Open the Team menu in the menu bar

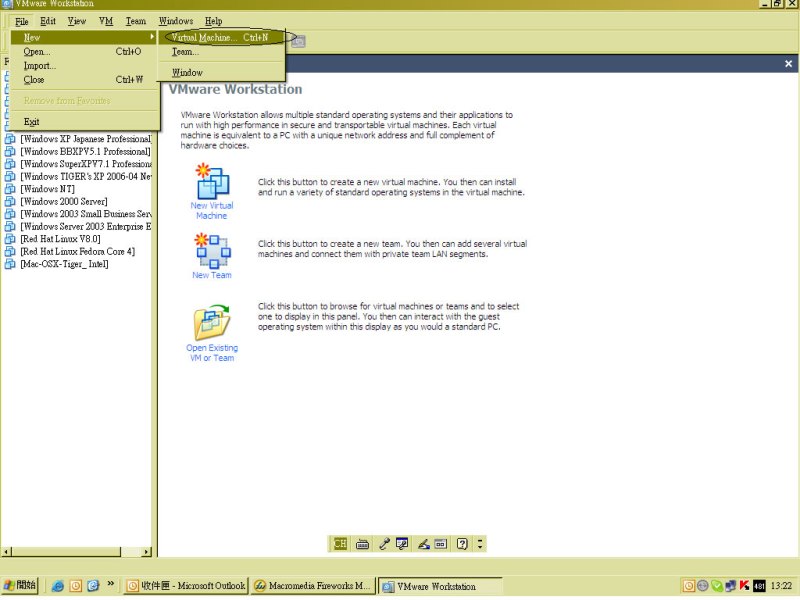pyautogui.click(x=136, y=21)
